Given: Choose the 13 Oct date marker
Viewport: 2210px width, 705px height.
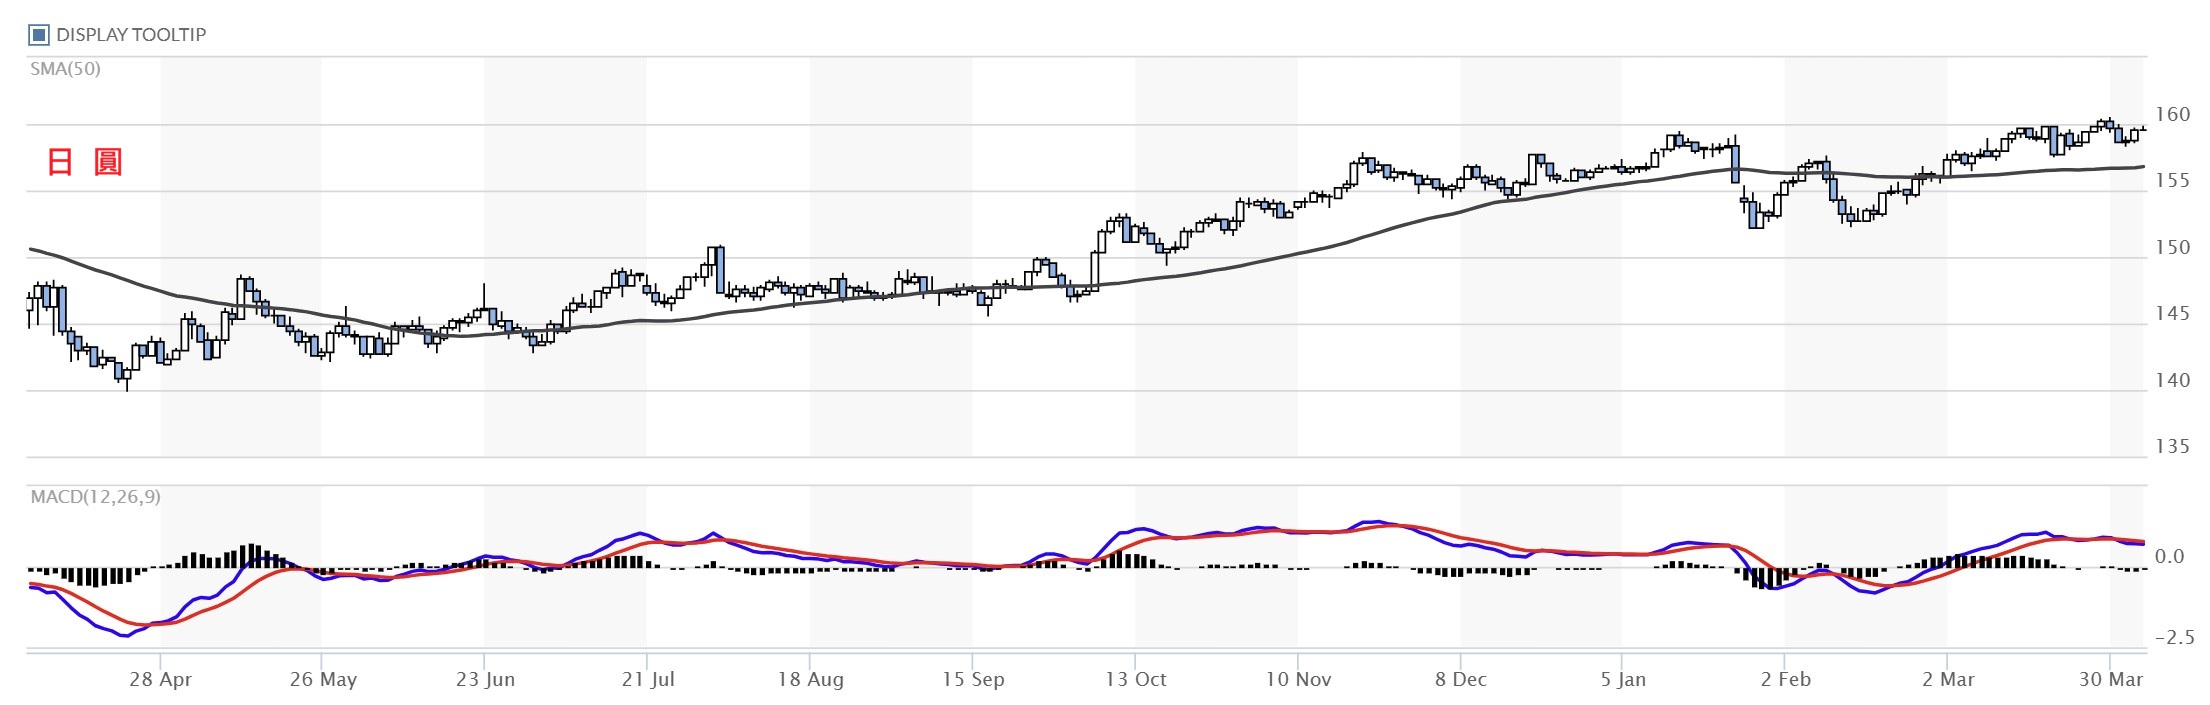Looking at the screenshot, I should tap(1135, 680).
